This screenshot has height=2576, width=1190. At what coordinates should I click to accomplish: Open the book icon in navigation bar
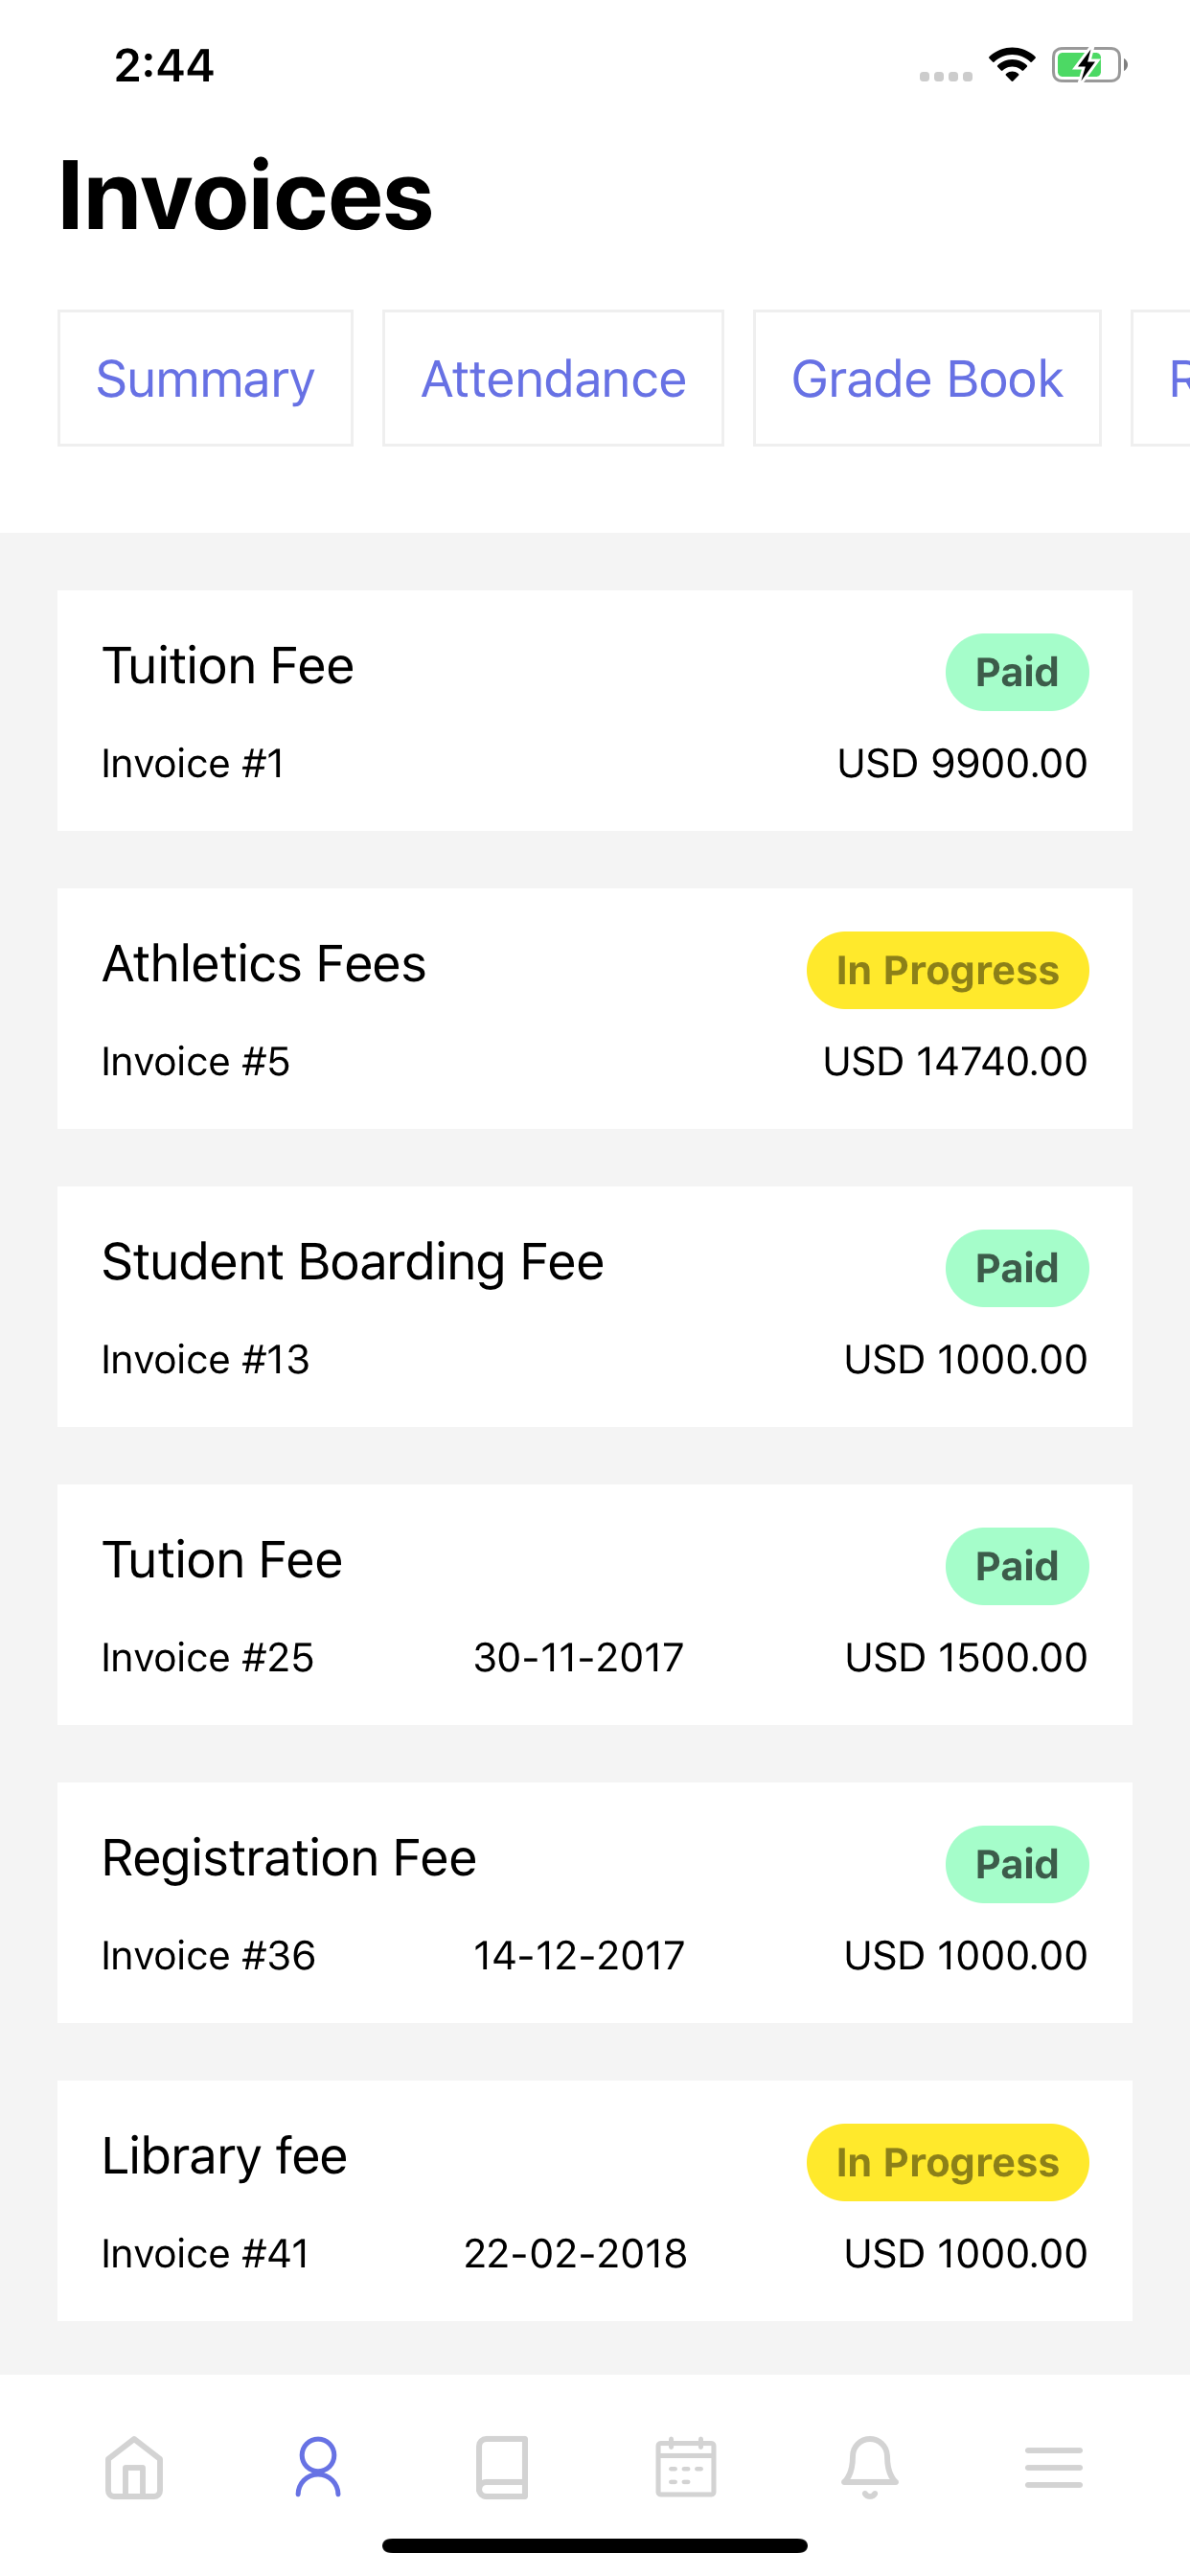point(502,2467)
